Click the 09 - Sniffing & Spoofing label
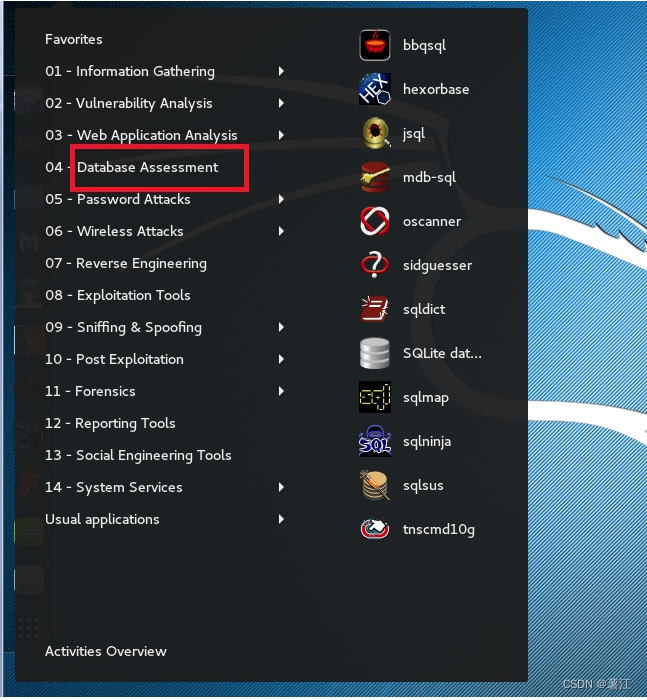647x700 pixels. (123, 327)
